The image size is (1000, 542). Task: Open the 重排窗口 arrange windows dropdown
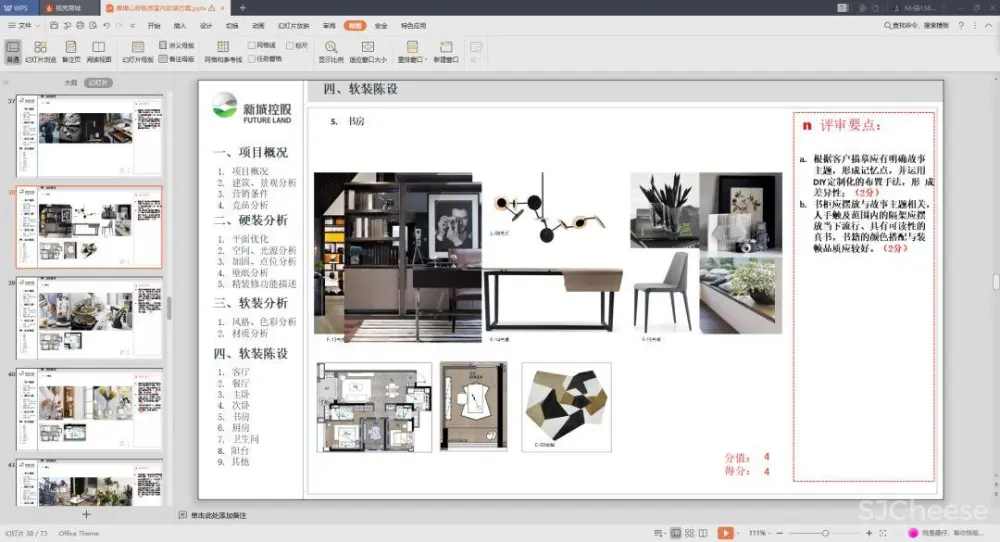(412, 52)
